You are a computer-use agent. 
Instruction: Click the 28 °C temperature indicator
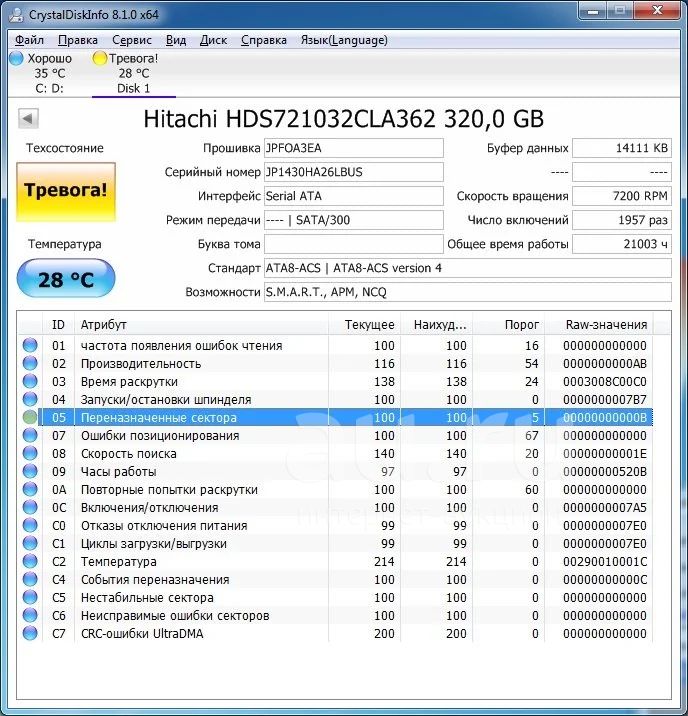coord(66,278)
